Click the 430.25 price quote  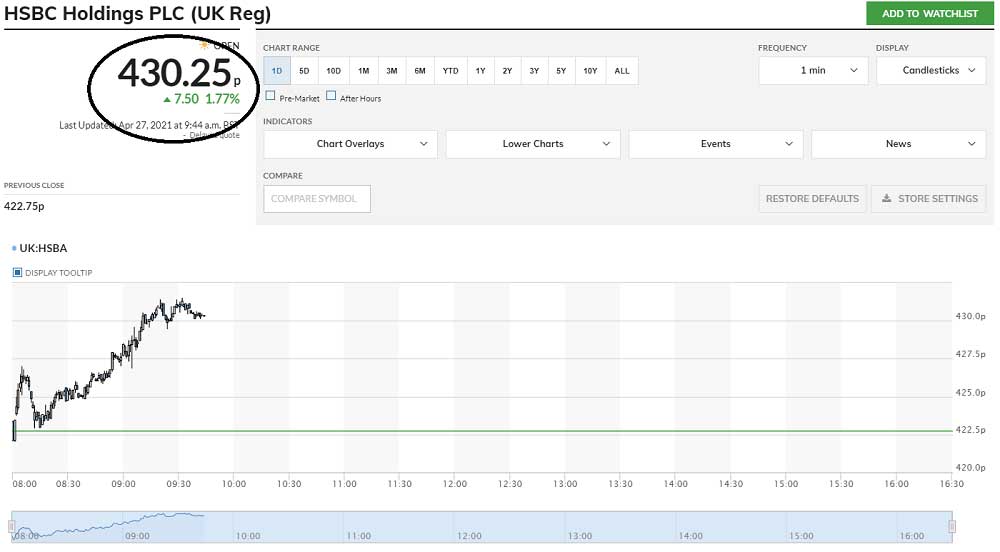[x=174, y=72]
